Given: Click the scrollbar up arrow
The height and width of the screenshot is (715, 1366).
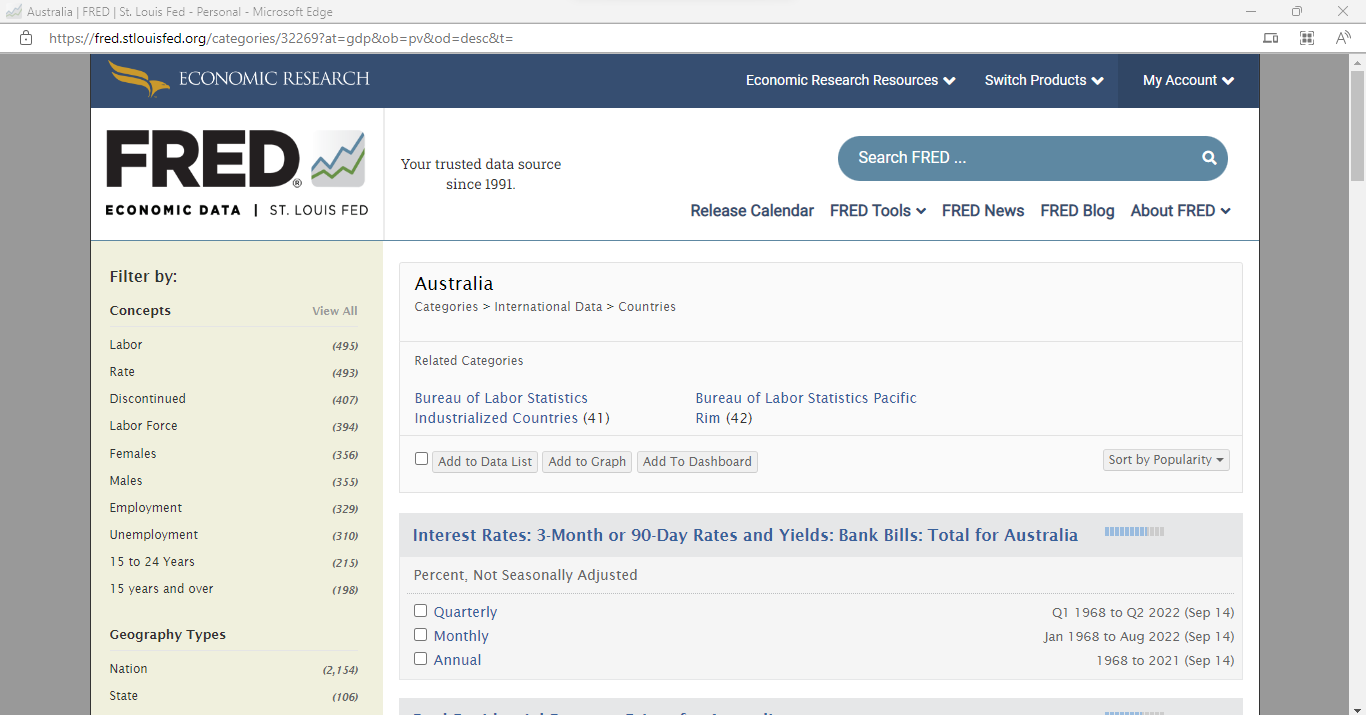Looking at the screenshot, I should point(1357,62).
